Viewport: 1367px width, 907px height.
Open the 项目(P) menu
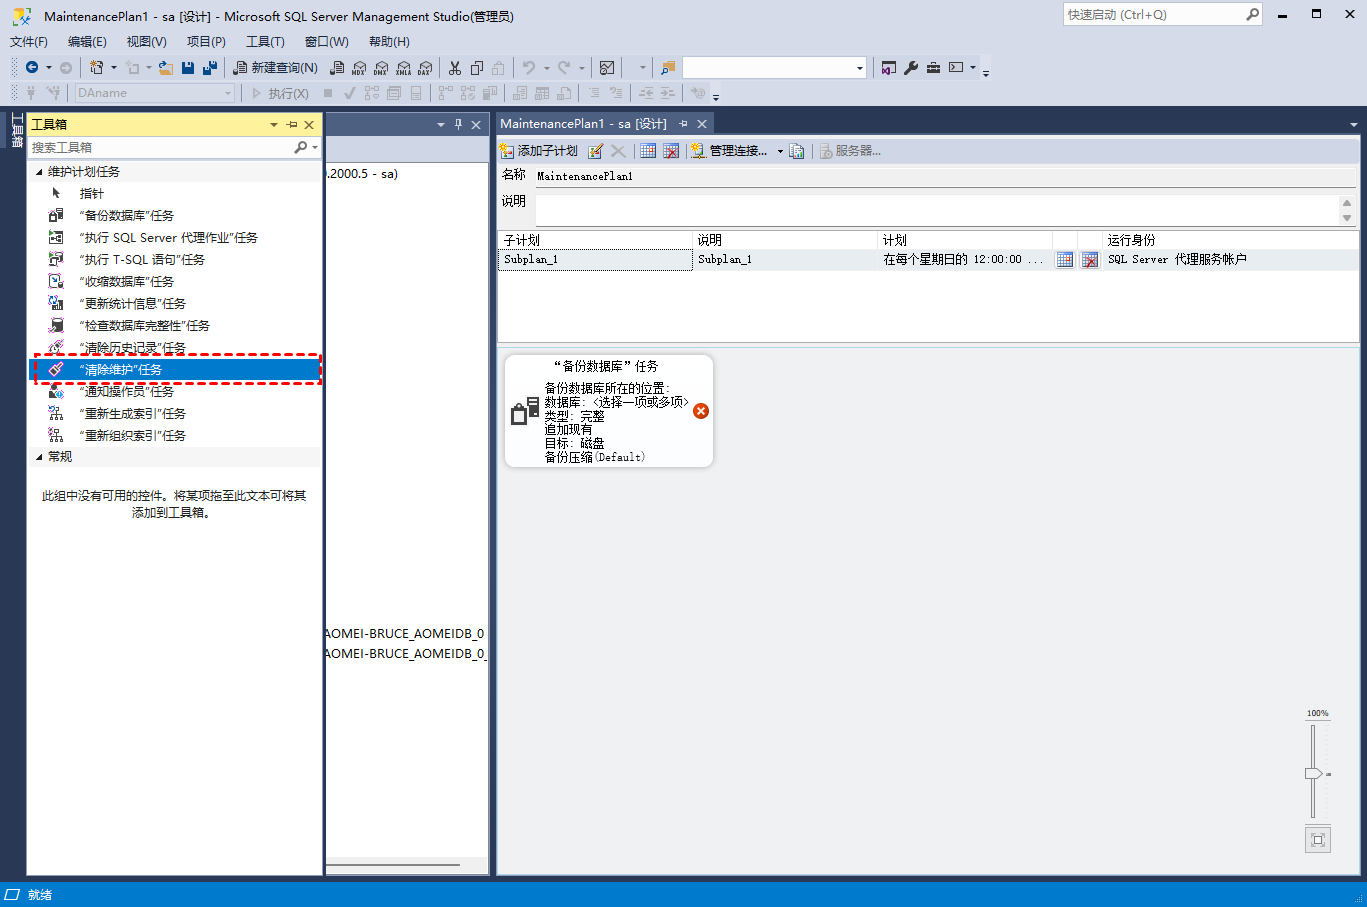(x=206, y=42)
